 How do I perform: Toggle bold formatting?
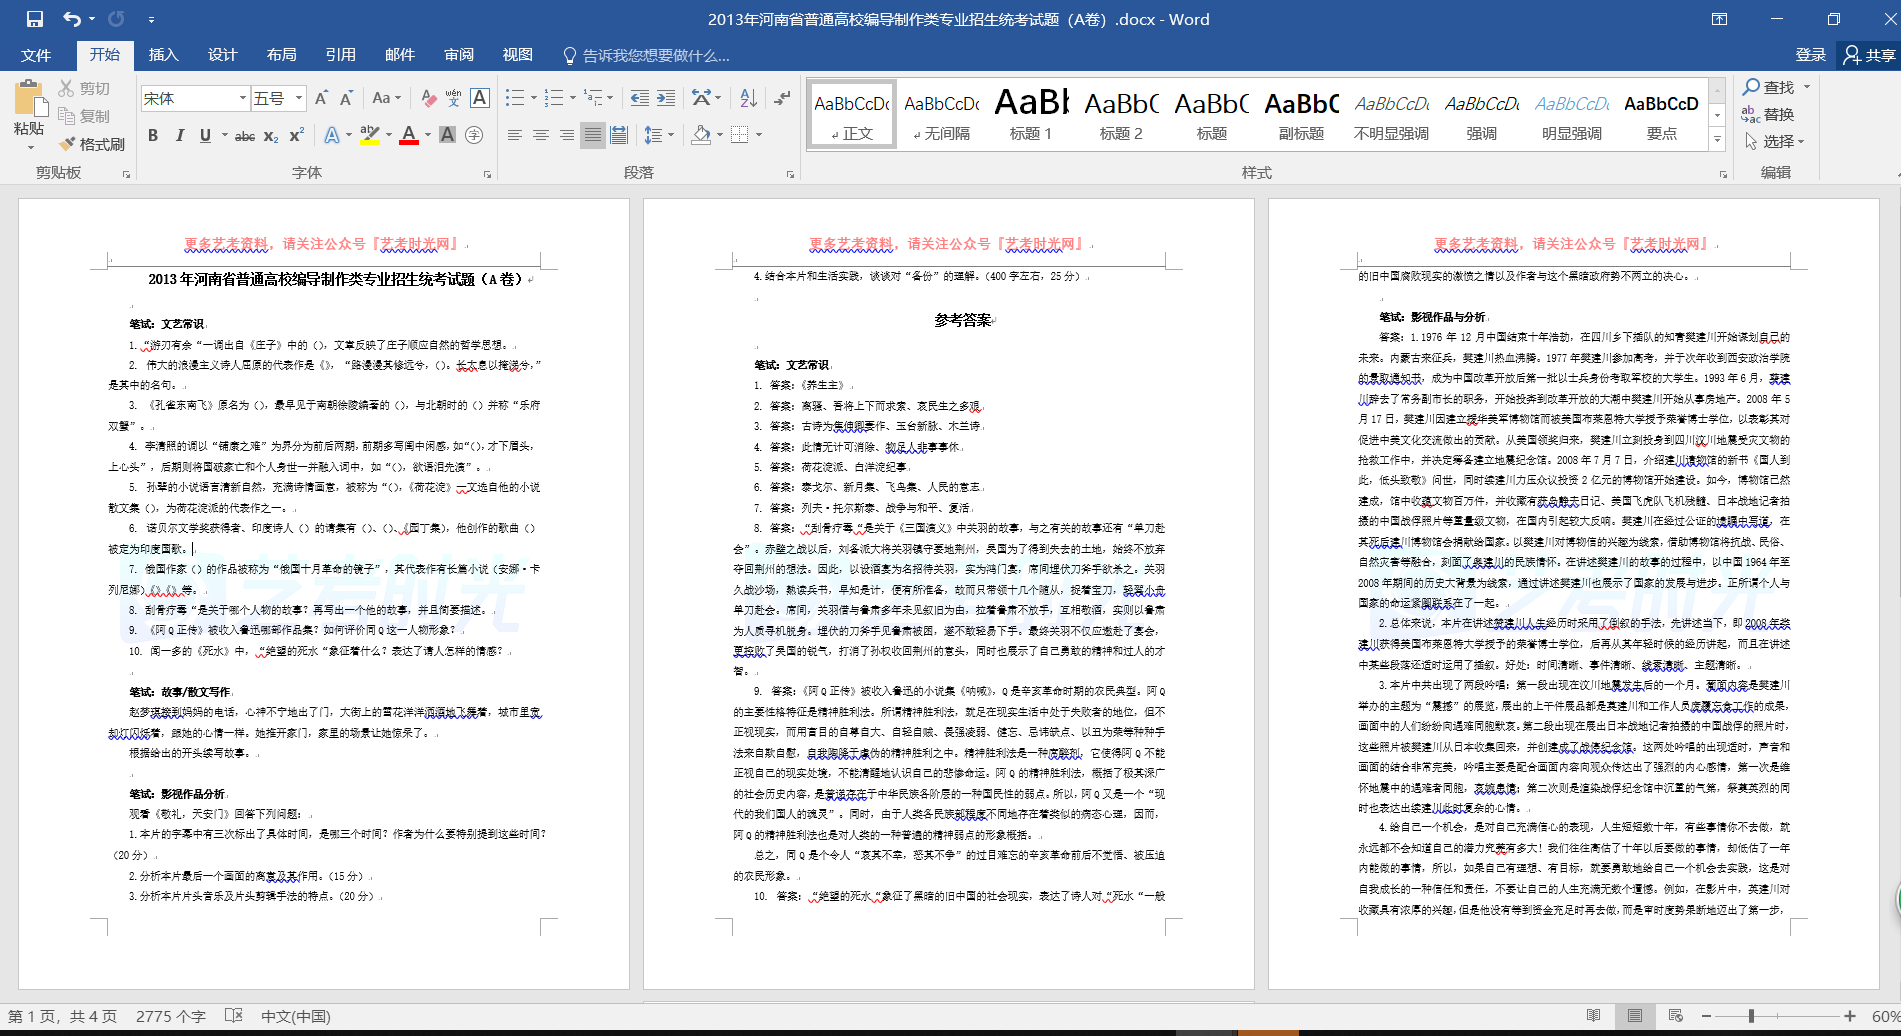click(153, 136)
